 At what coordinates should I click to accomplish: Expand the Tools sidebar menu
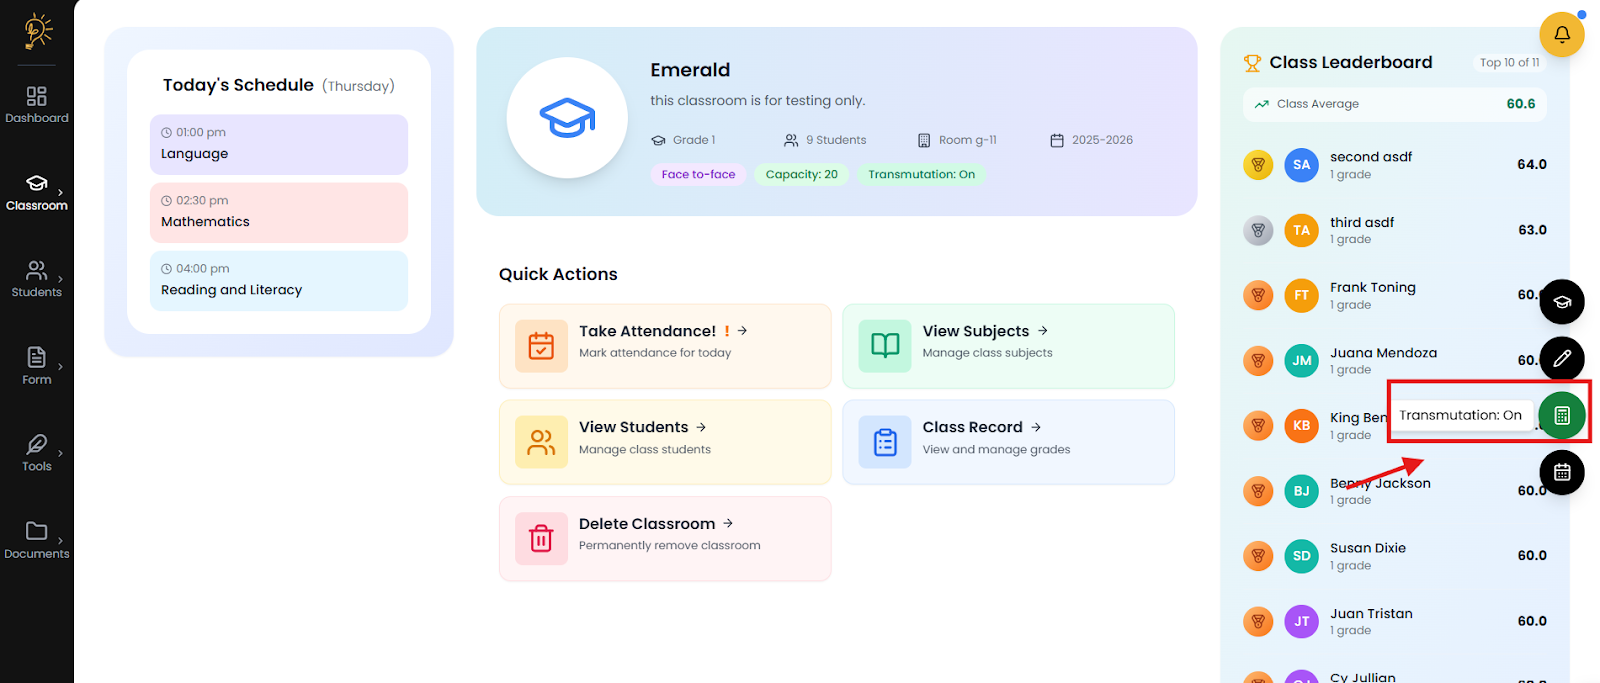click(x=37, y=453)
